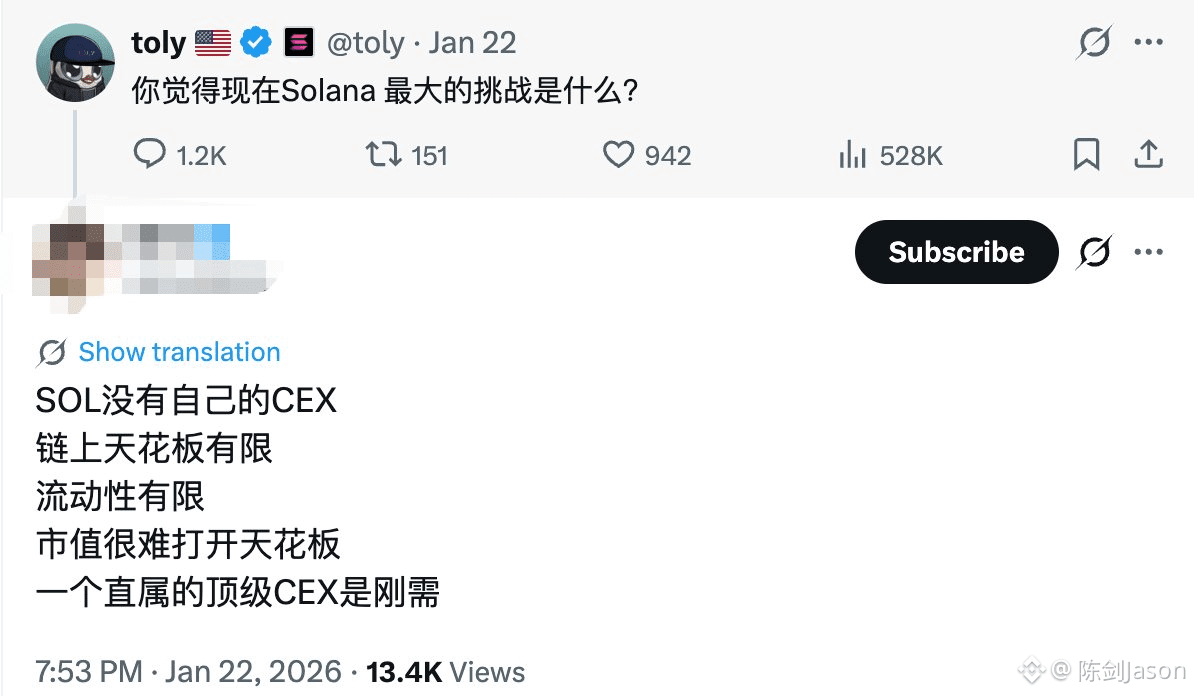Click the 7:53 PM Jan 22, 2026 timestamp
Image resolution: width=1194 pixels, height=696 pixels.
click(188, 672)
